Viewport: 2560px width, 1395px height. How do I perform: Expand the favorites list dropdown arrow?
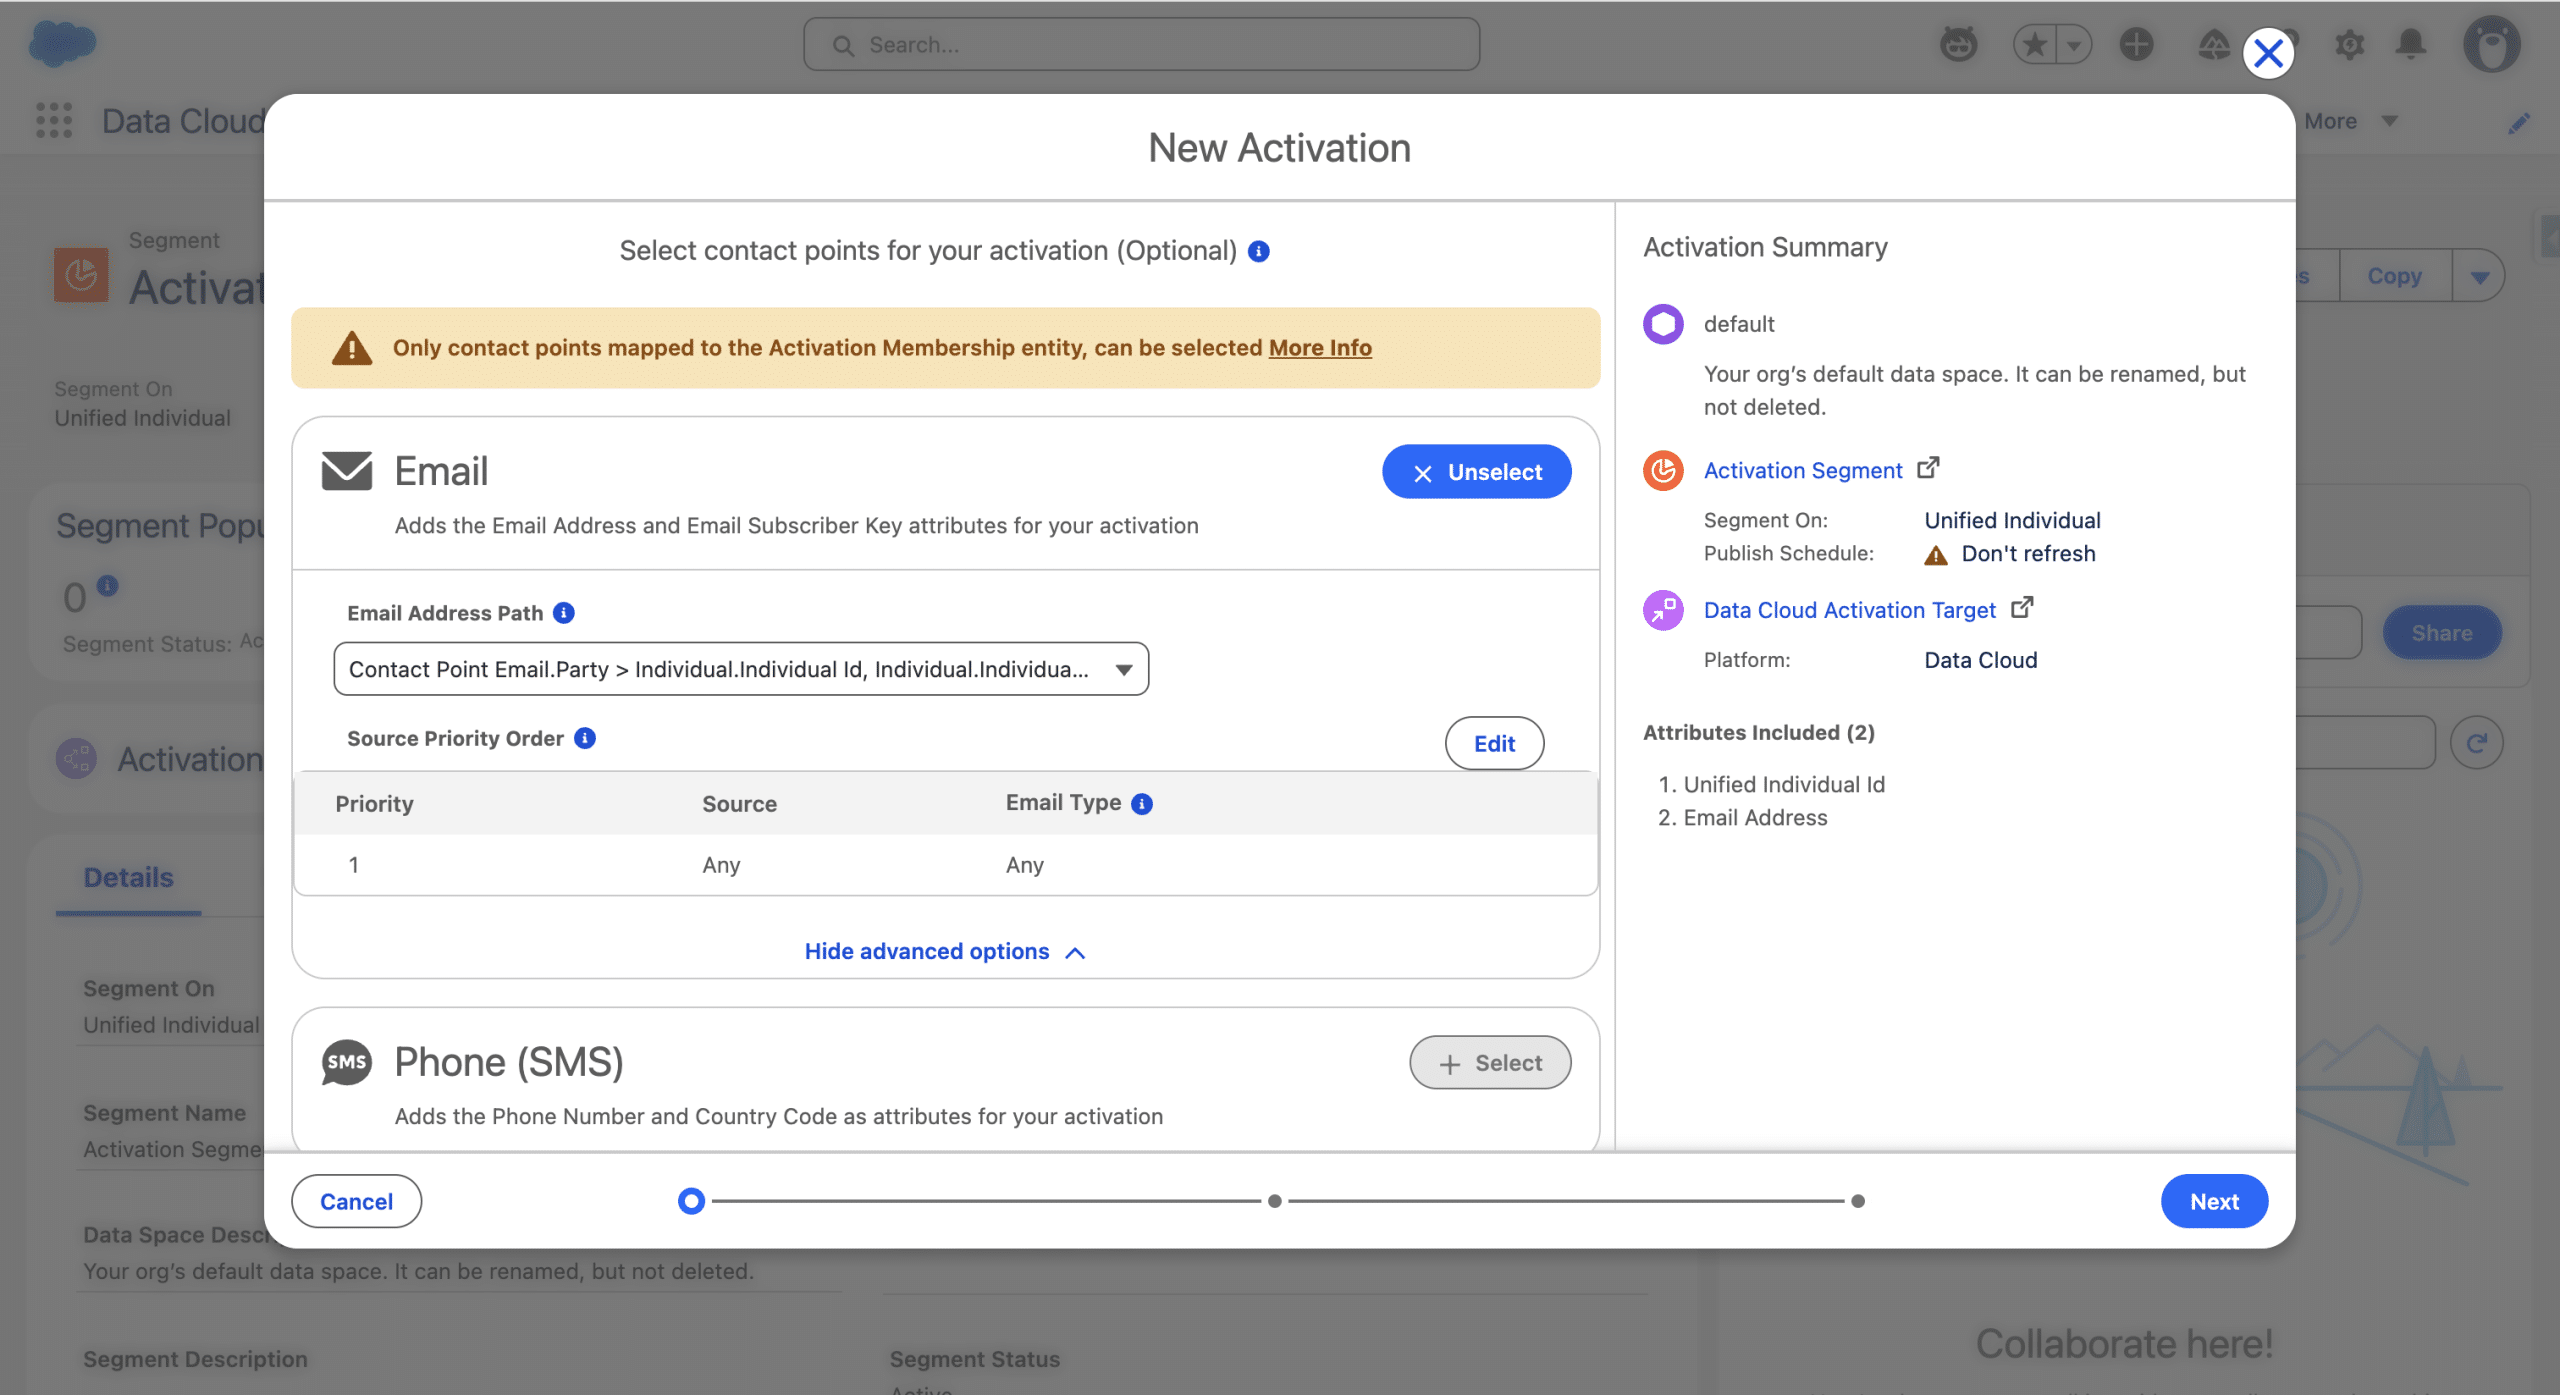[x=2074, y=45]
